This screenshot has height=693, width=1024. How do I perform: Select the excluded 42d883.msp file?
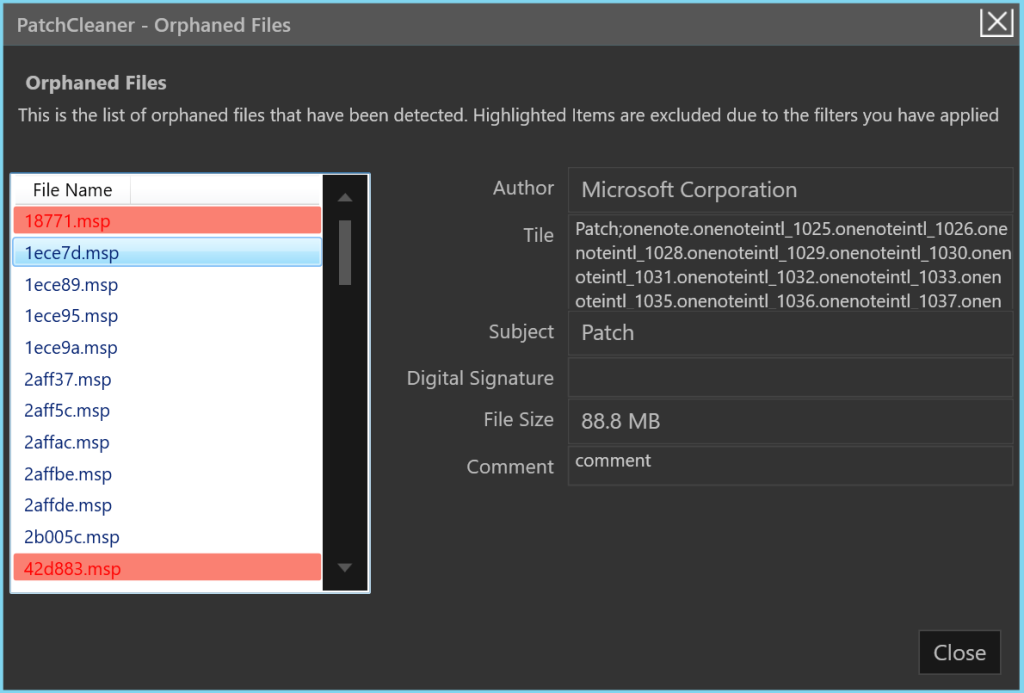(x=167, y=569)
